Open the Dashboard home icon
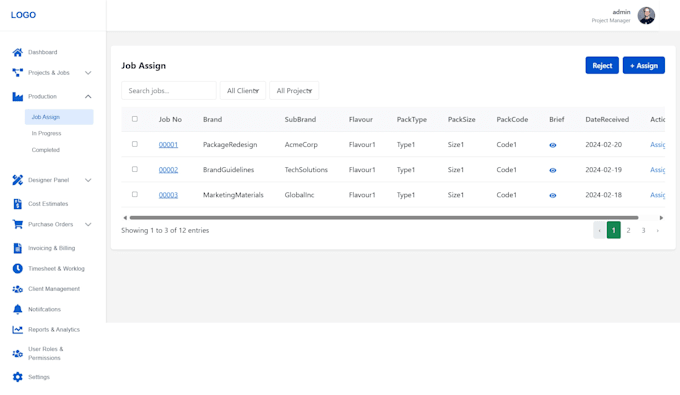 click(x=17, y=52)
